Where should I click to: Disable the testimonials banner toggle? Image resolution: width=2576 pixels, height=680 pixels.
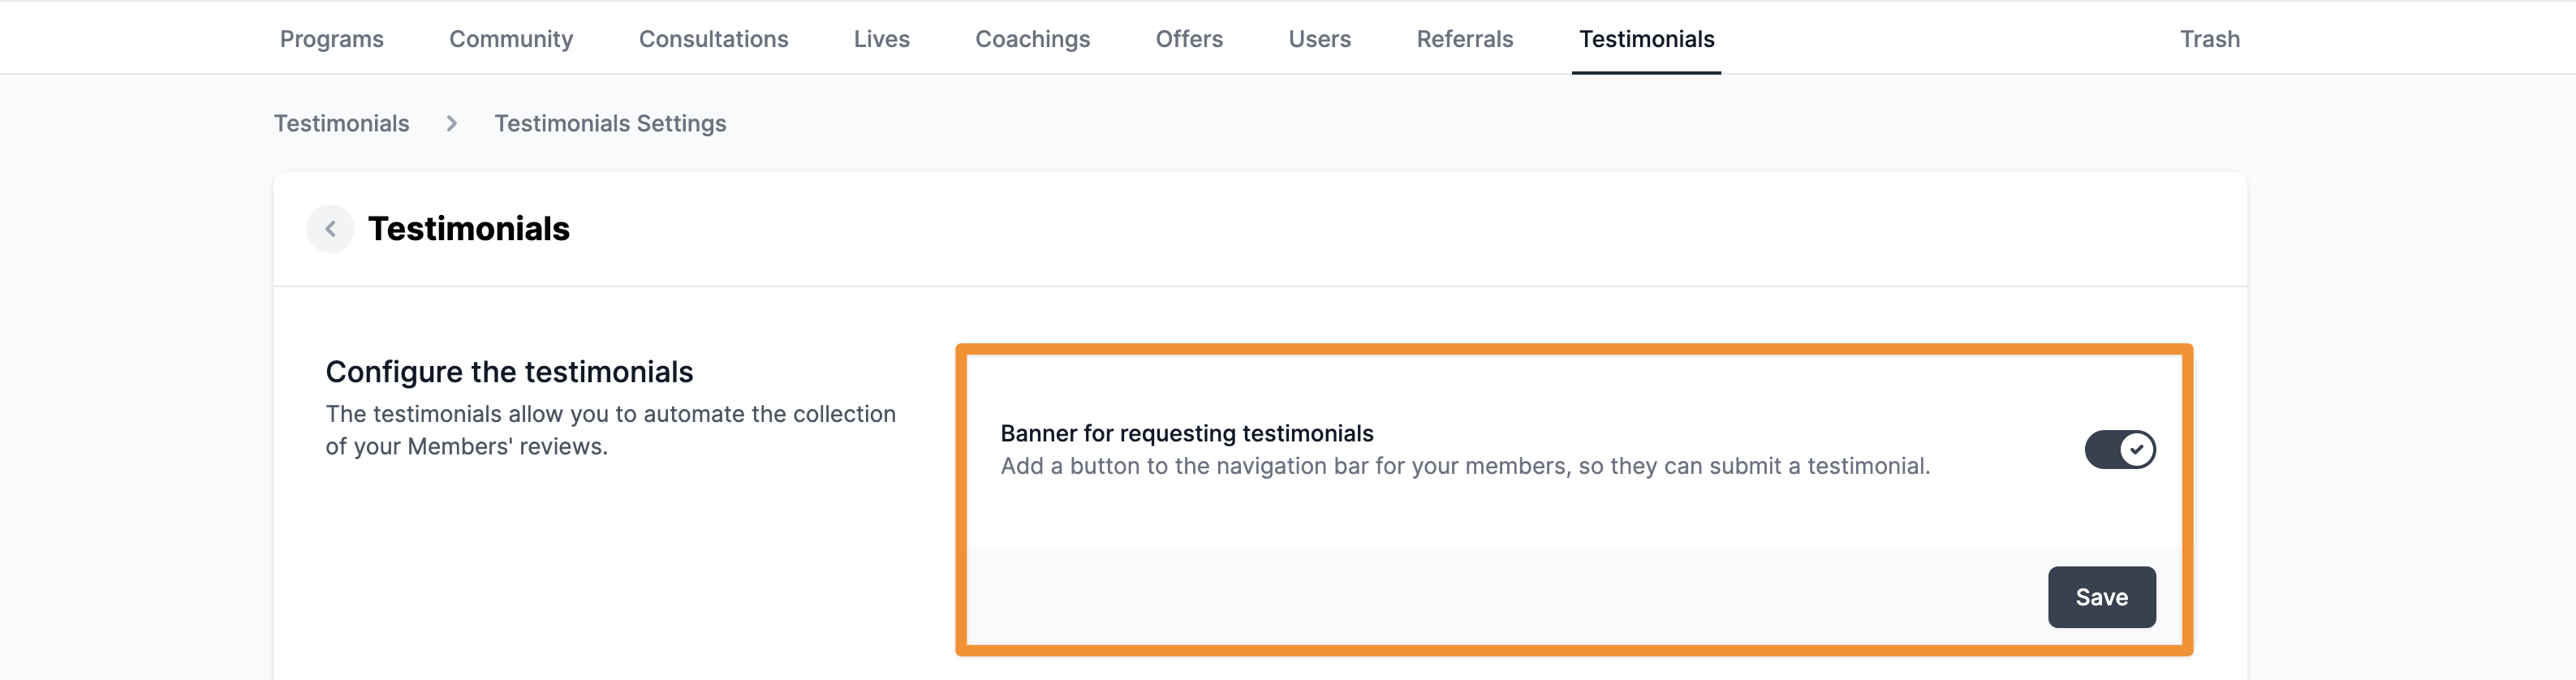coord(2119,449)
